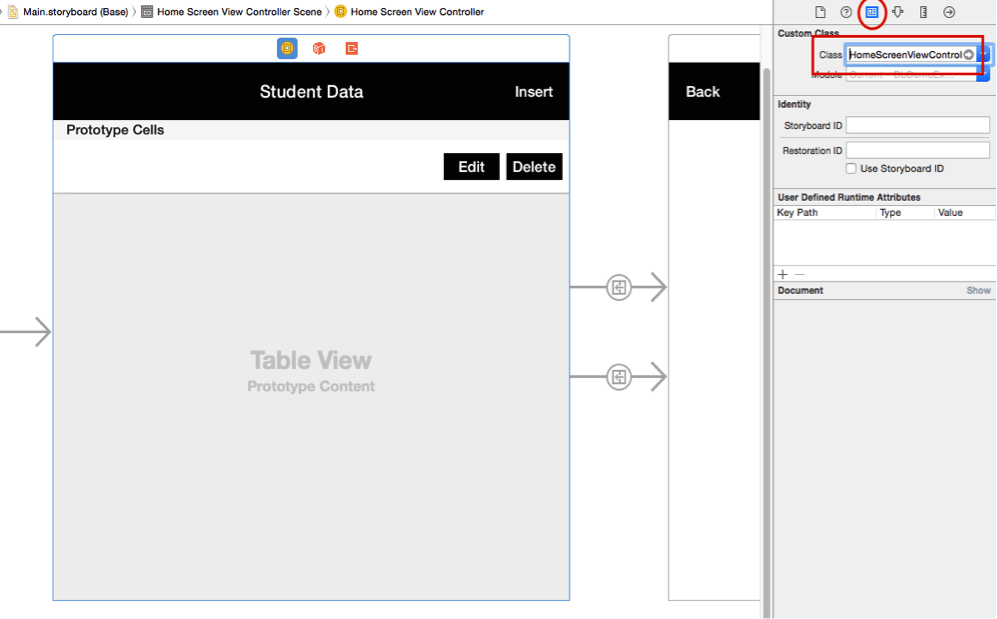Select the lower segue connector icon
The width and height of the screenshot is (997, 619).
click(619, 377)
